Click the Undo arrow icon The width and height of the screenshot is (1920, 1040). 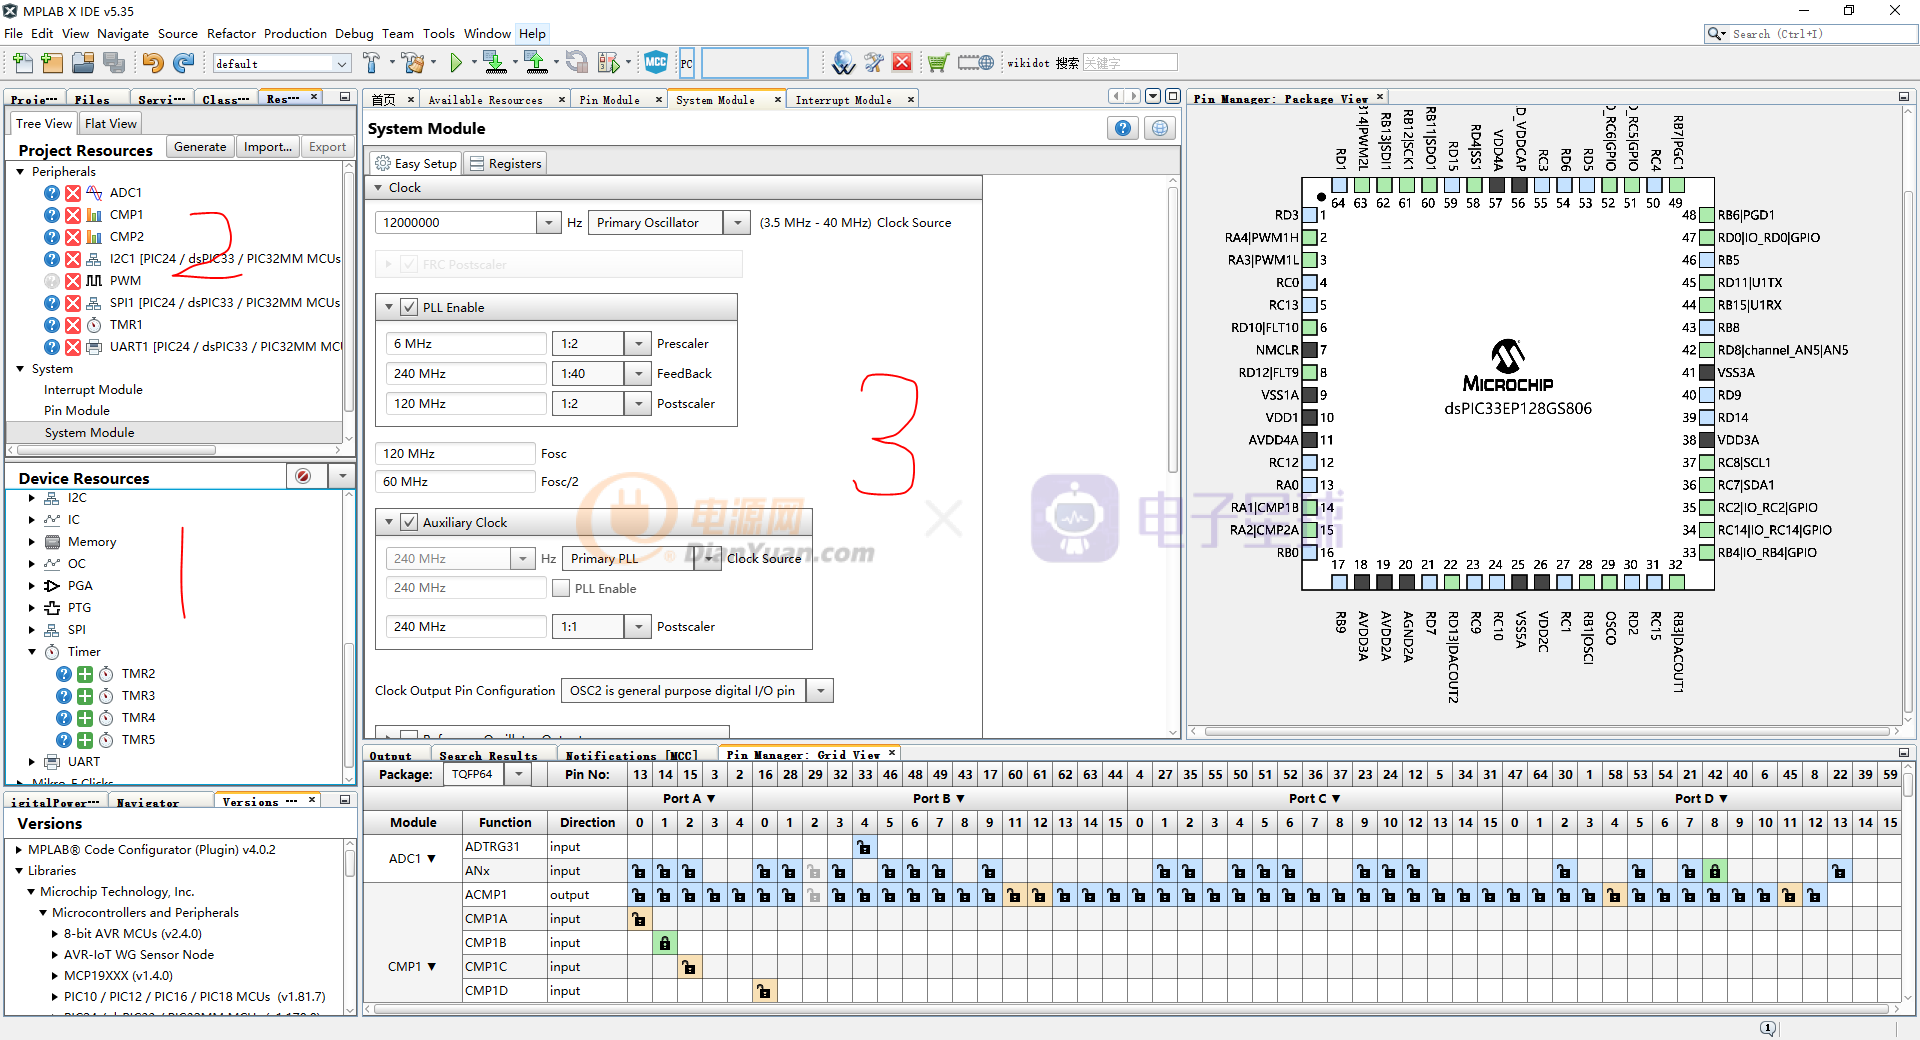[x=152, y=63]
